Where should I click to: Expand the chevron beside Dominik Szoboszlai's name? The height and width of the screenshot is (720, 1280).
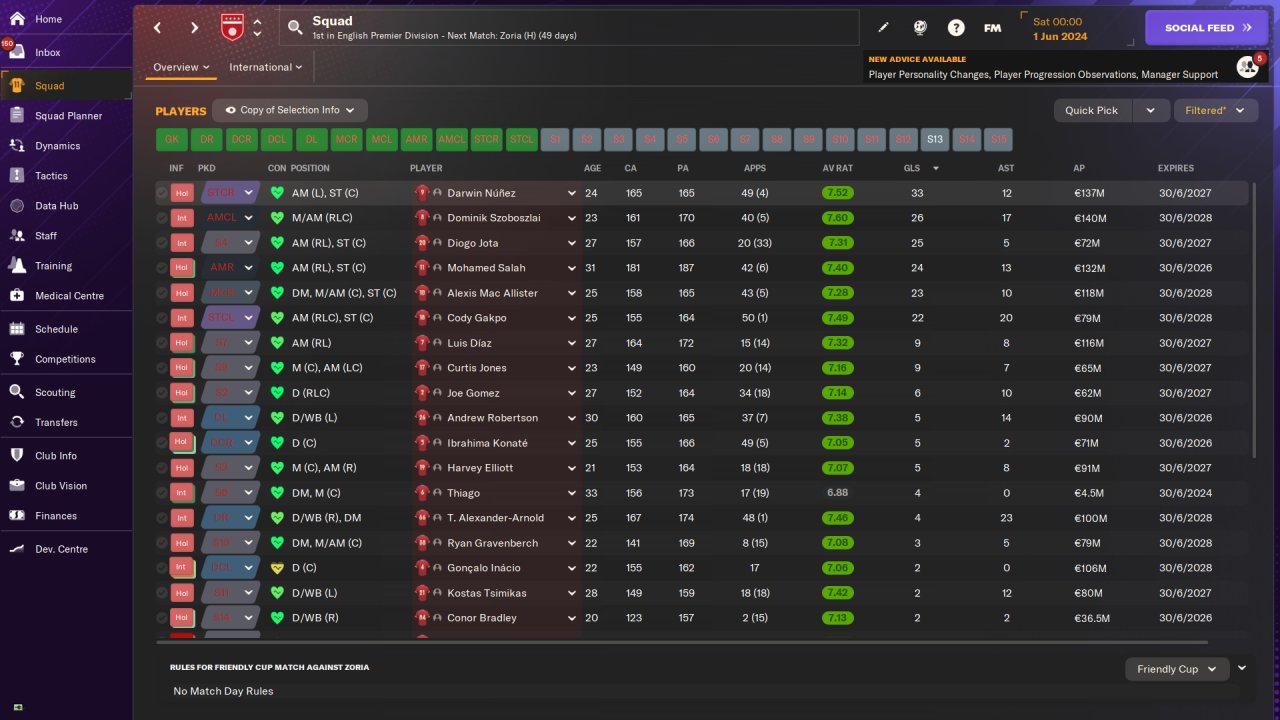572,218
